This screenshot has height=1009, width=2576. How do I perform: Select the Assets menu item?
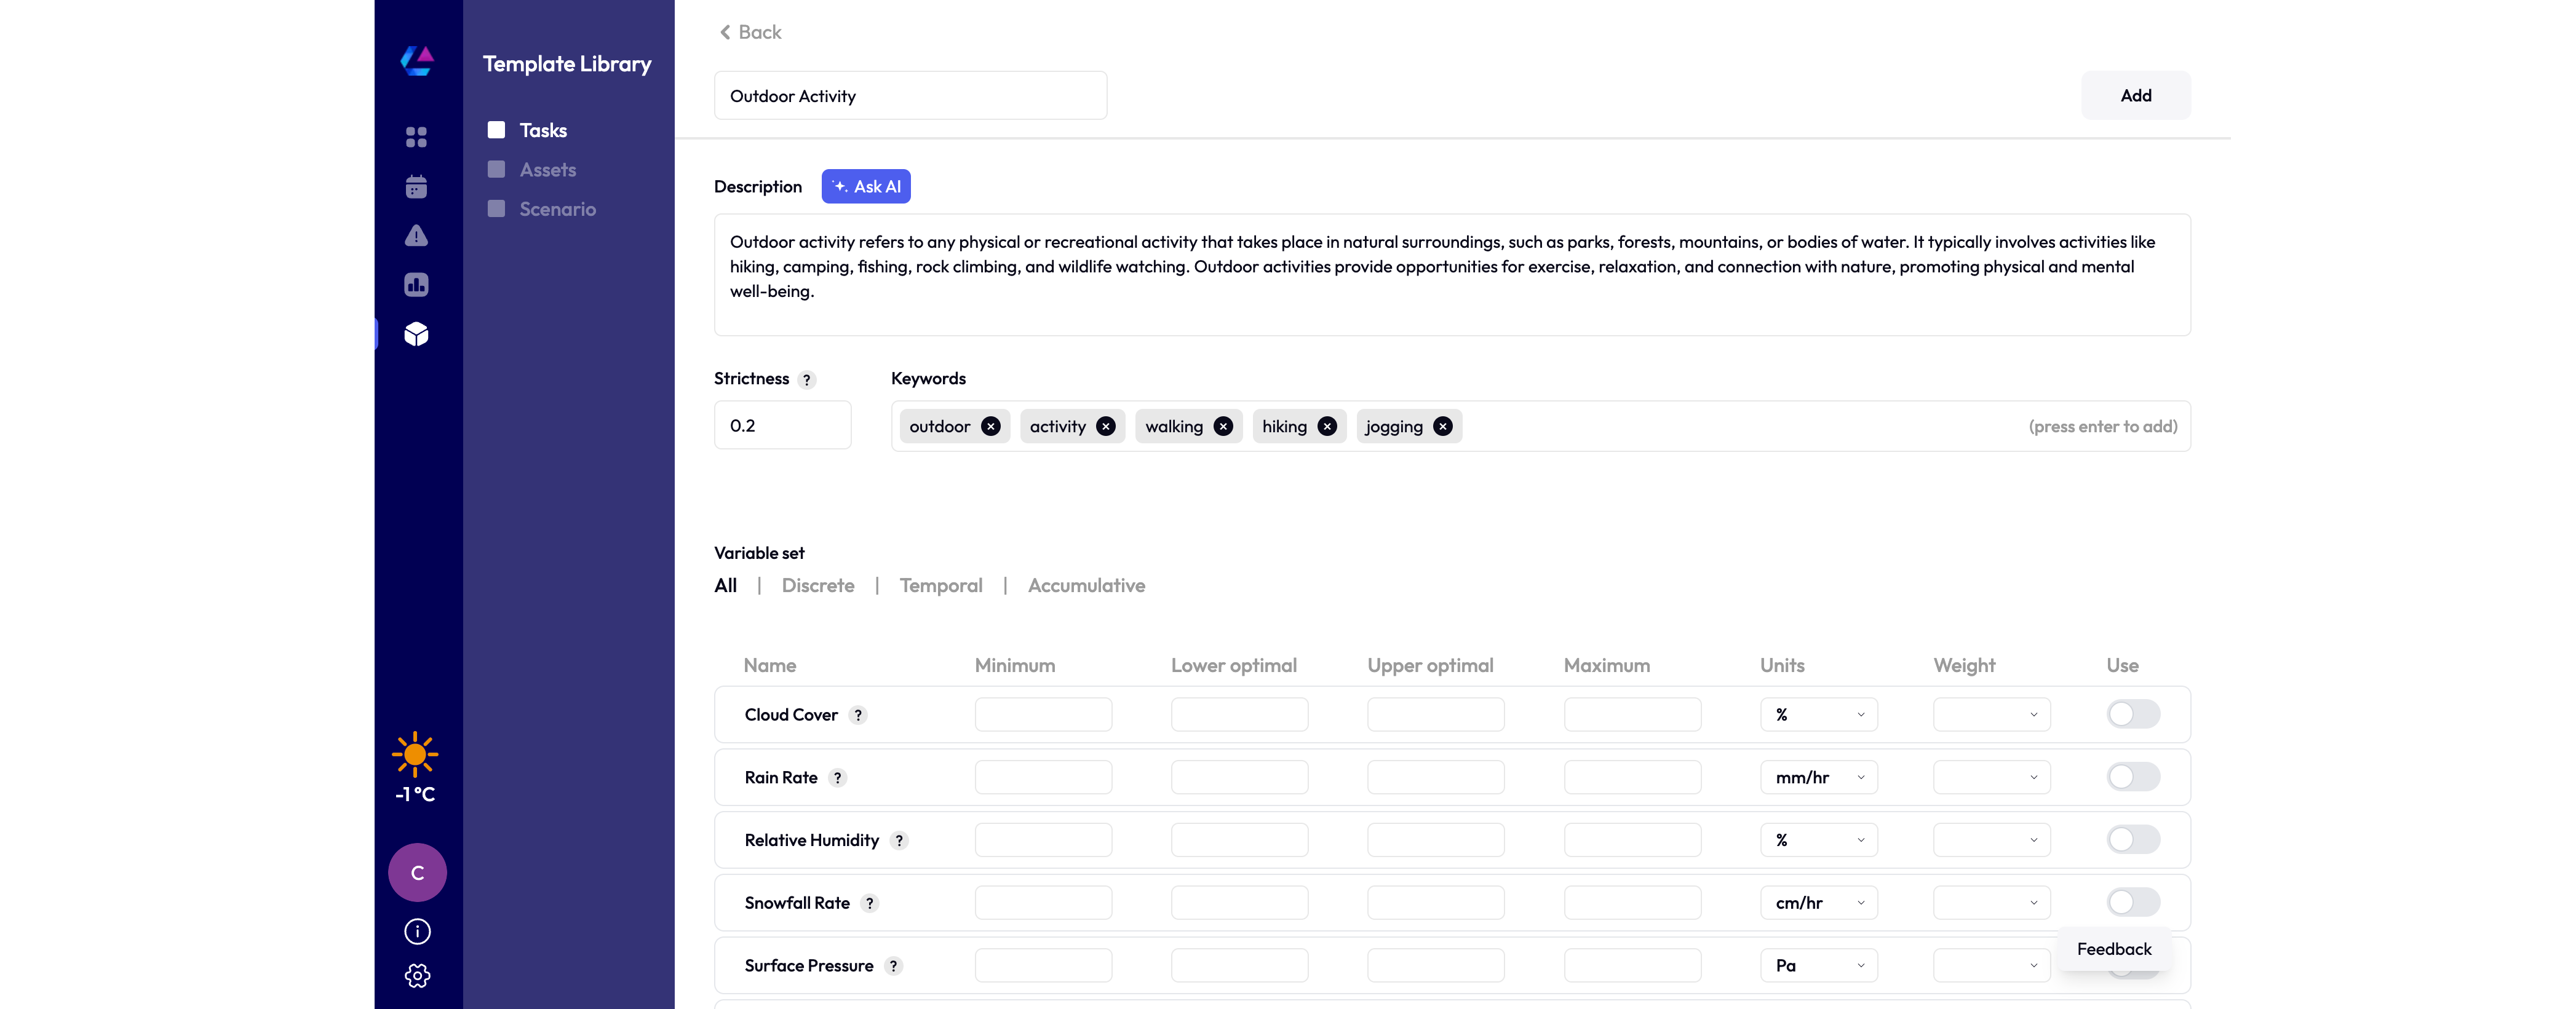(547, 170)
